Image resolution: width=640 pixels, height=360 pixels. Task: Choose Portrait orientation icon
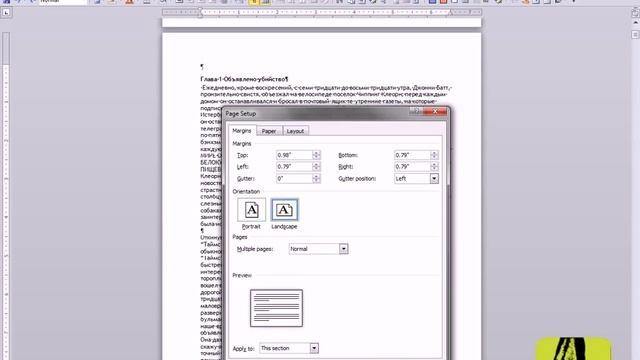(251, 210)
